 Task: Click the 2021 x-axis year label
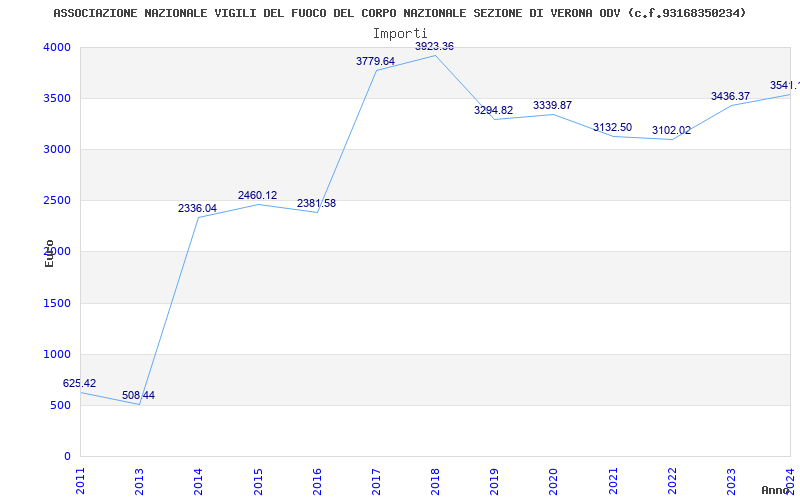(613, 481)
